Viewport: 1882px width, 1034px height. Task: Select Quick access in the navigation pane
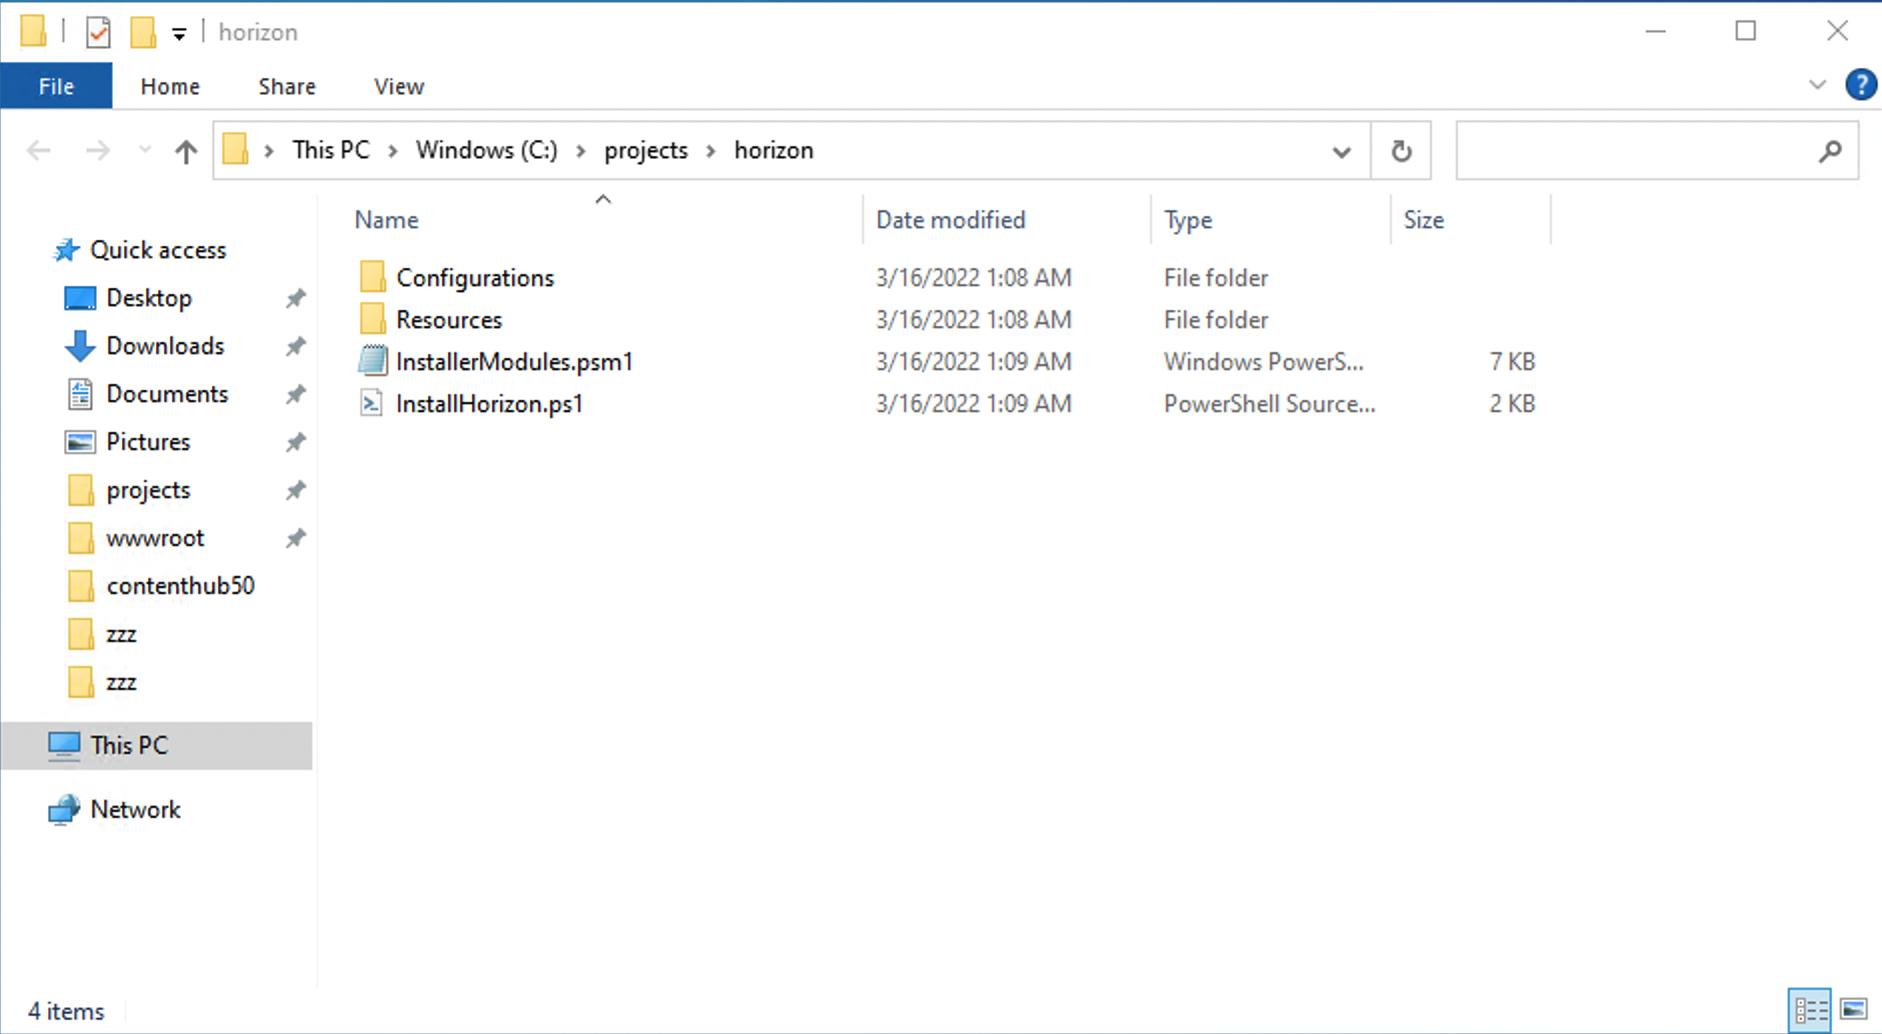click(158, 250)
